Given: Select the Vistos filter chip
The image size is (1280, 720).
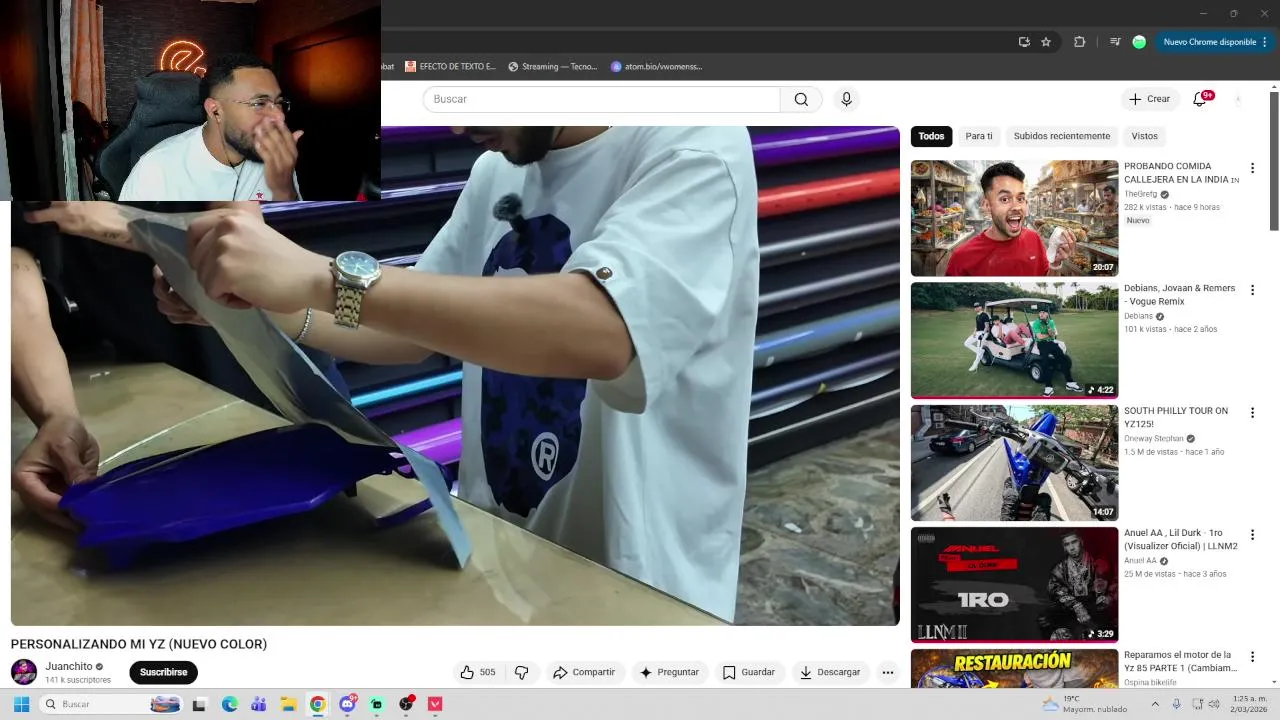Looking at the screenshot, I should (1145, 136).
